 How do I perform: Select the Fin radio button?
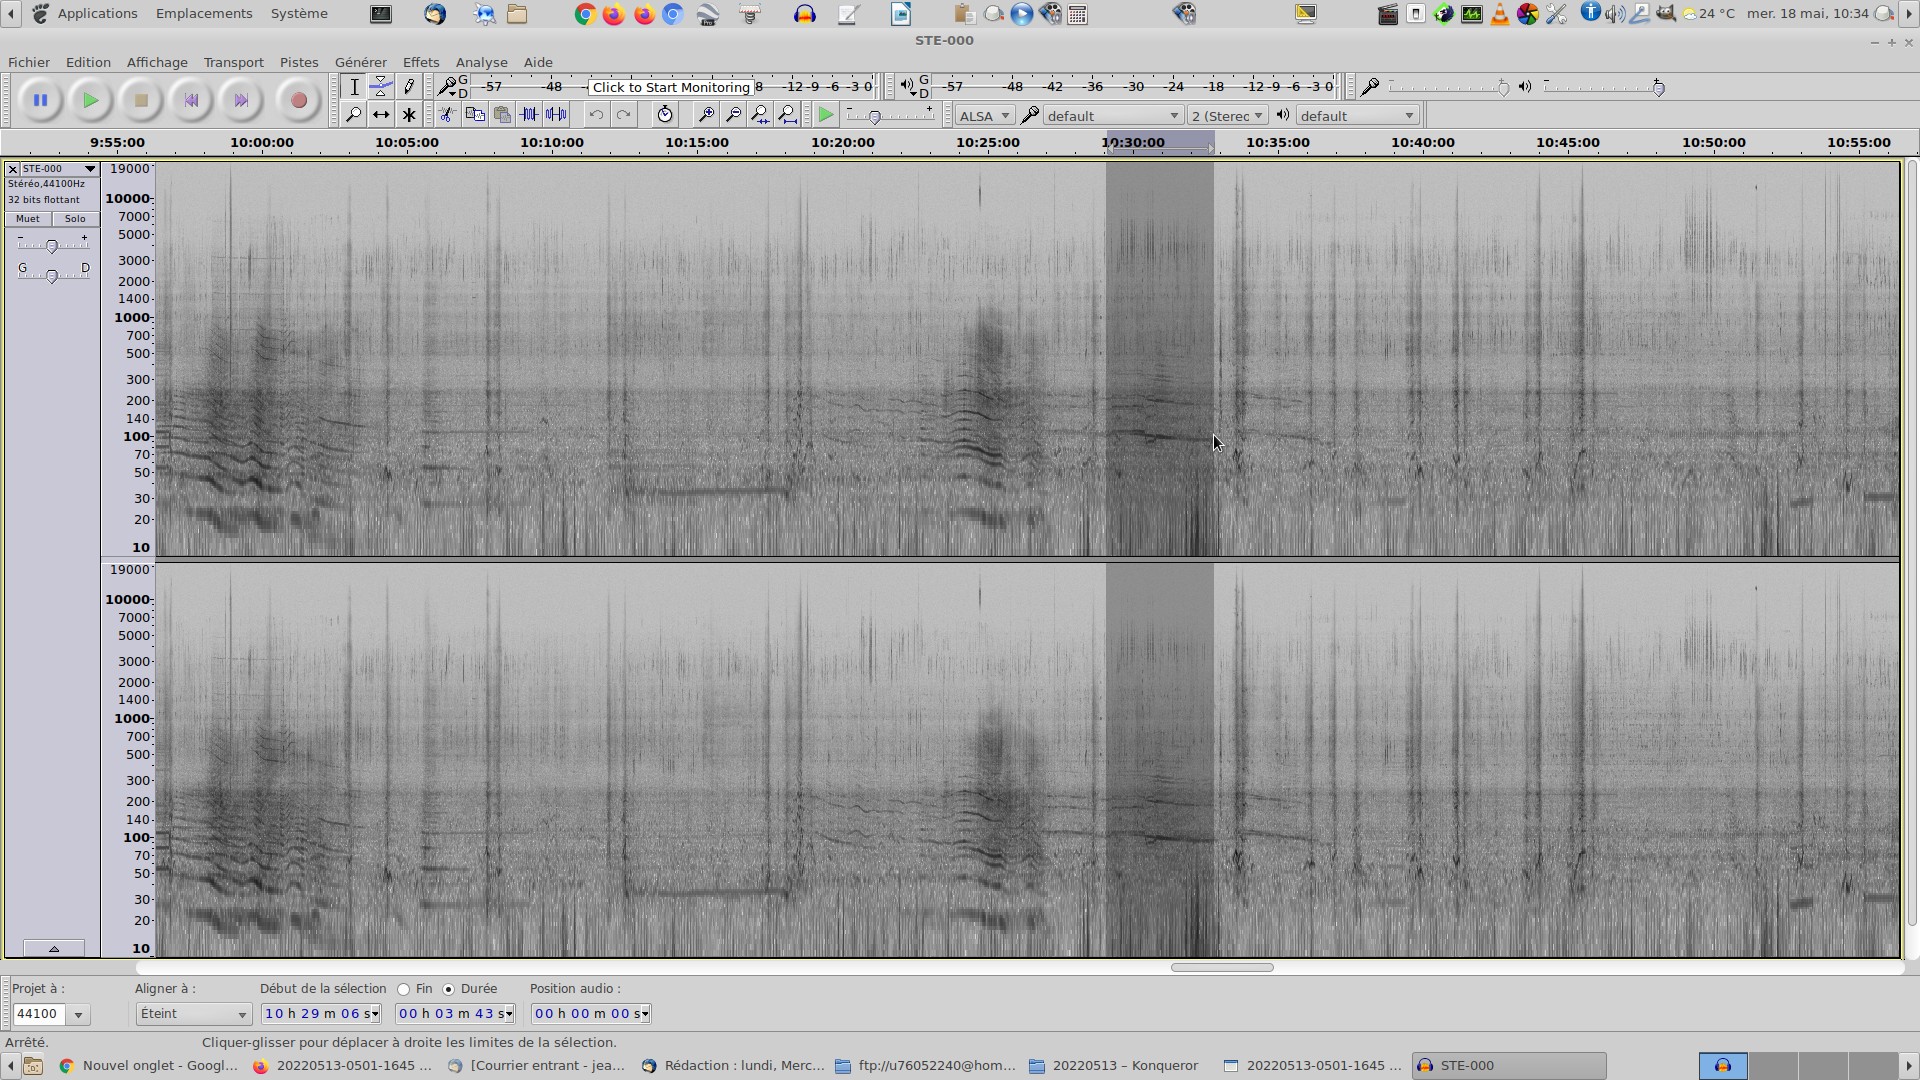pos(404,989)
